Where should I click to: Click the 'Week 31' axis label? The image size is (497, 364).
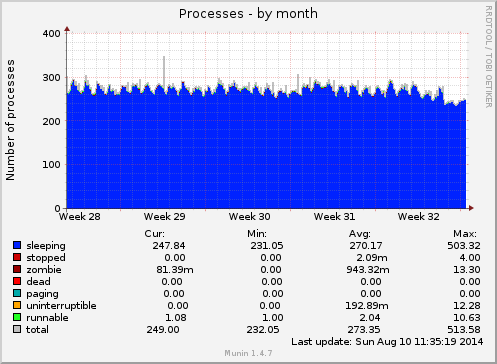pos(334,217)
